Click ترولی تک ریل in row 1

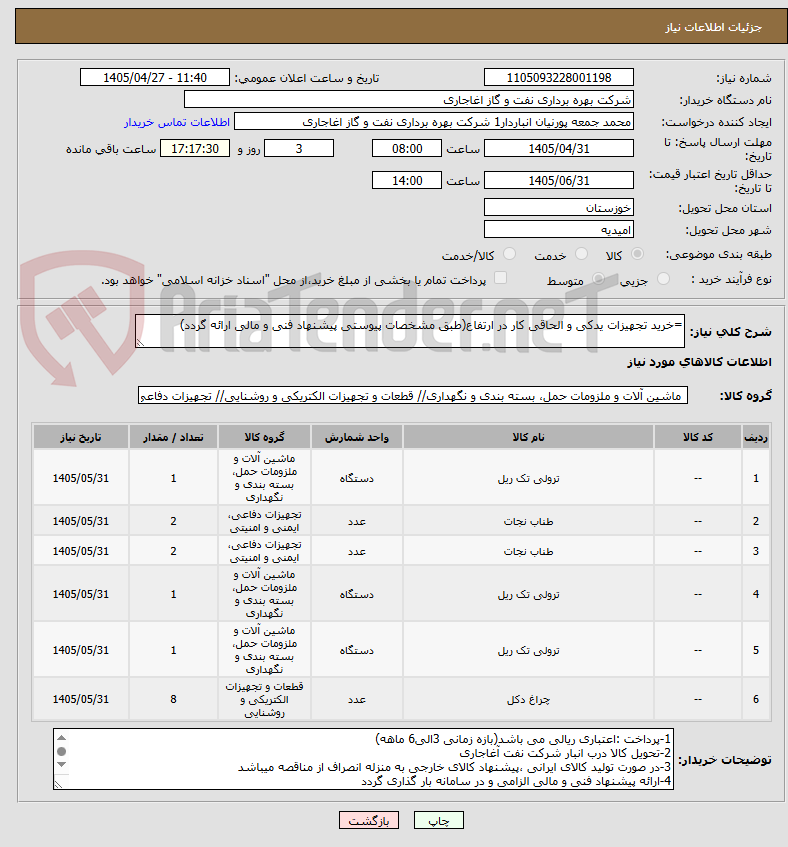(528, 479)
